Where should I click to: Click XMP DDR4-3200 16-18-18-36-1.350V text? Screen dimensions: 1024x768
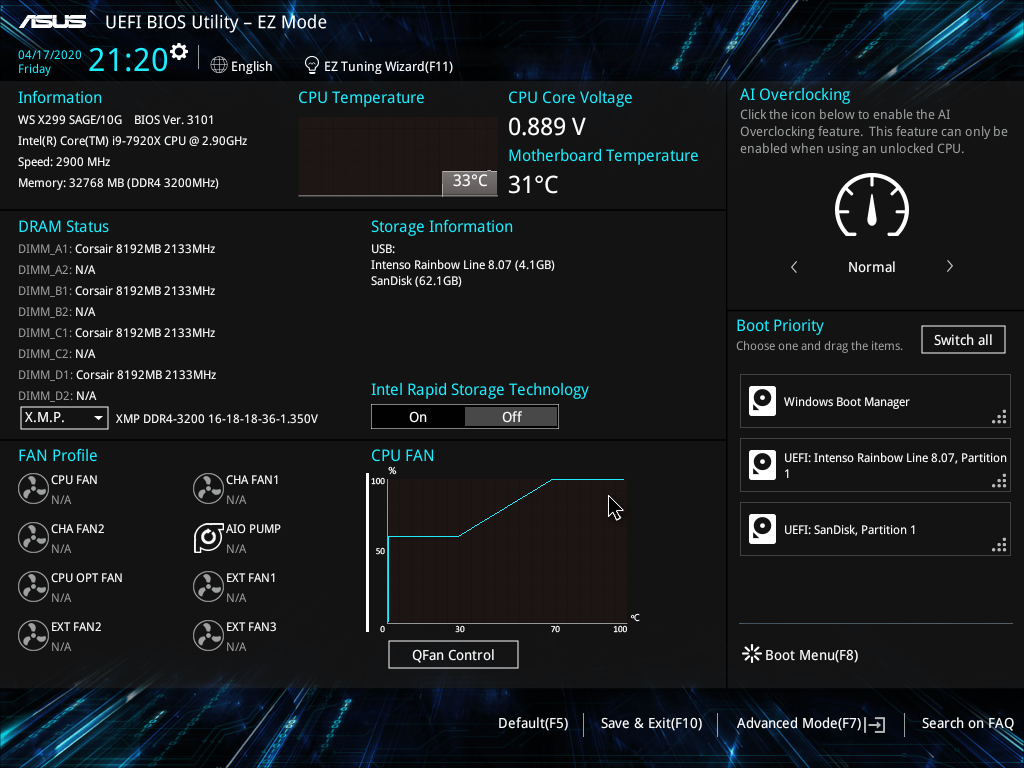pos(217,419)
